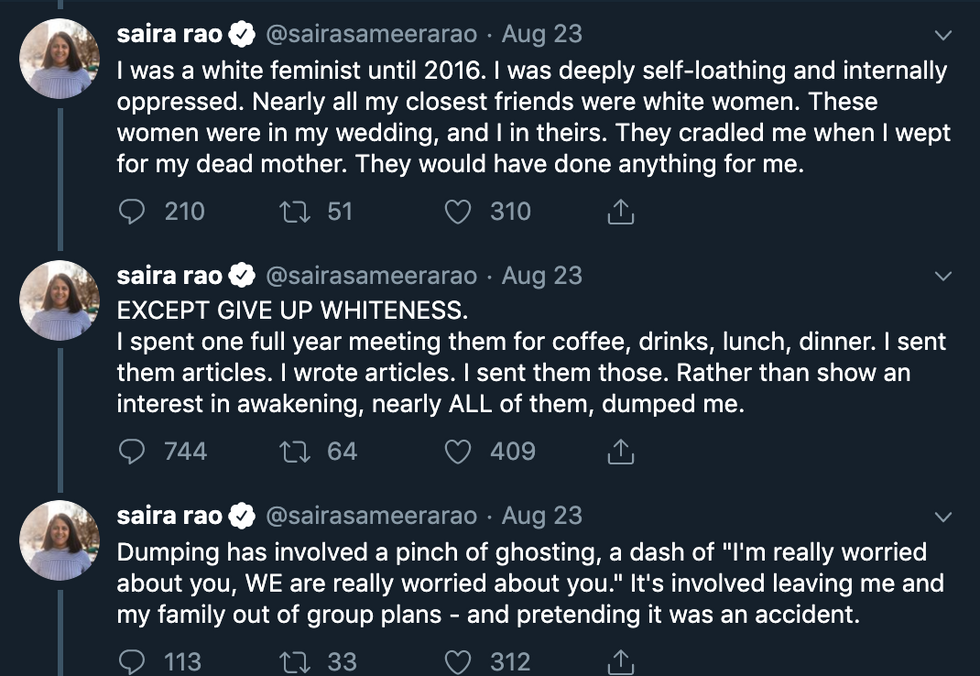This screenshot has width=980, height=676.
Task: Click 'saira rao' name on second tweet
Action: click(170, 275)
